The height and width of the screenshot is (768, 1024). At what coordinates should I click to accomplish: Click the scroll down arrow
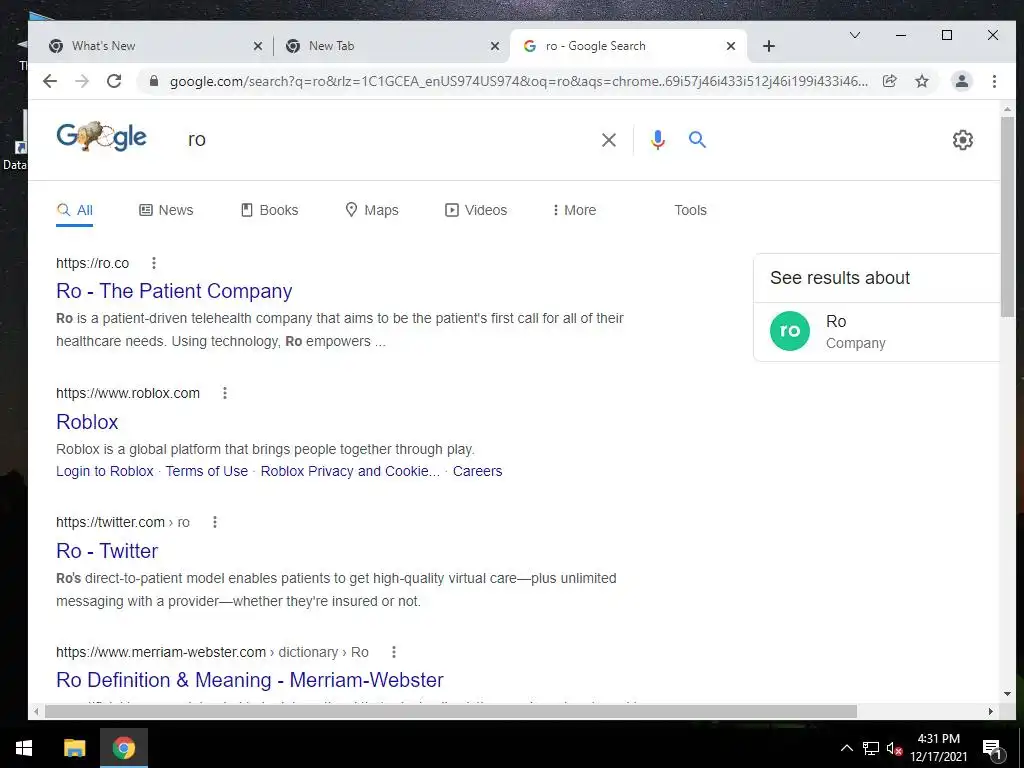pos(1007,694)
